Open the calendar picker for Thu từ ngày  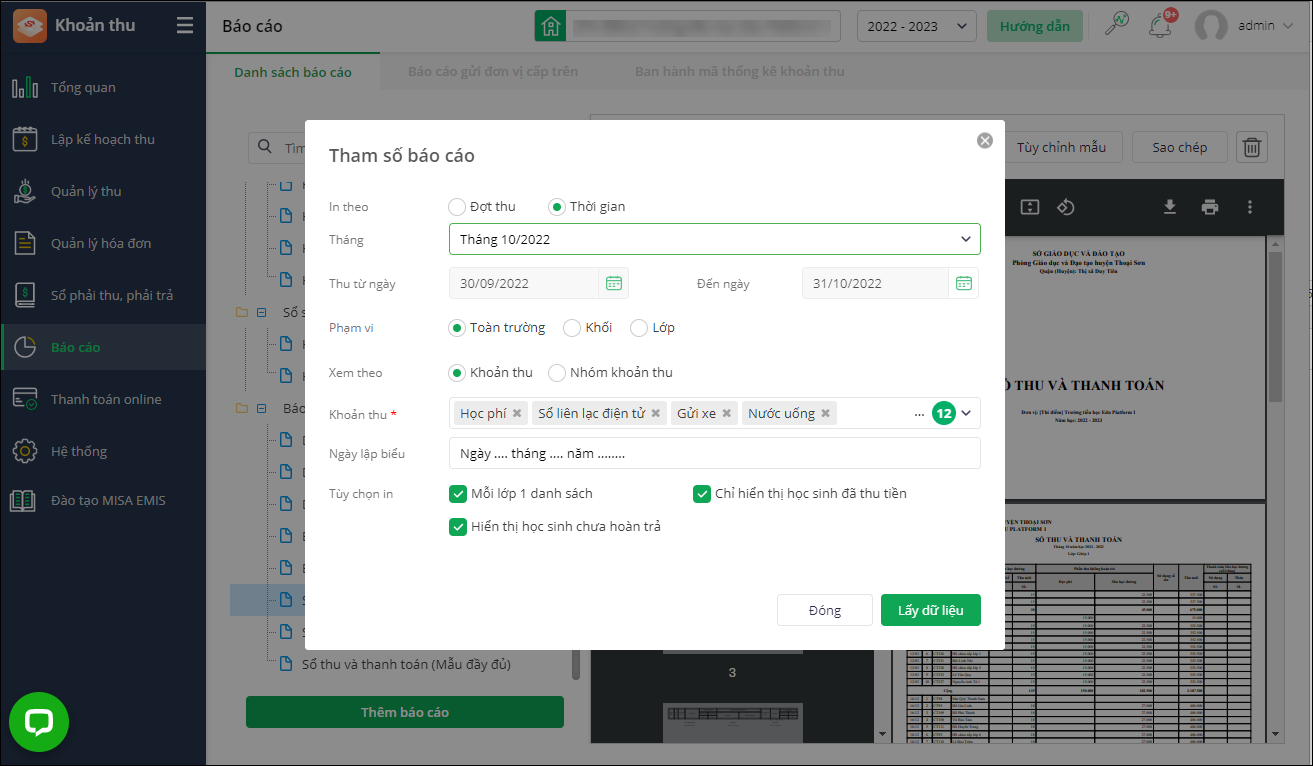coord(613,283)
